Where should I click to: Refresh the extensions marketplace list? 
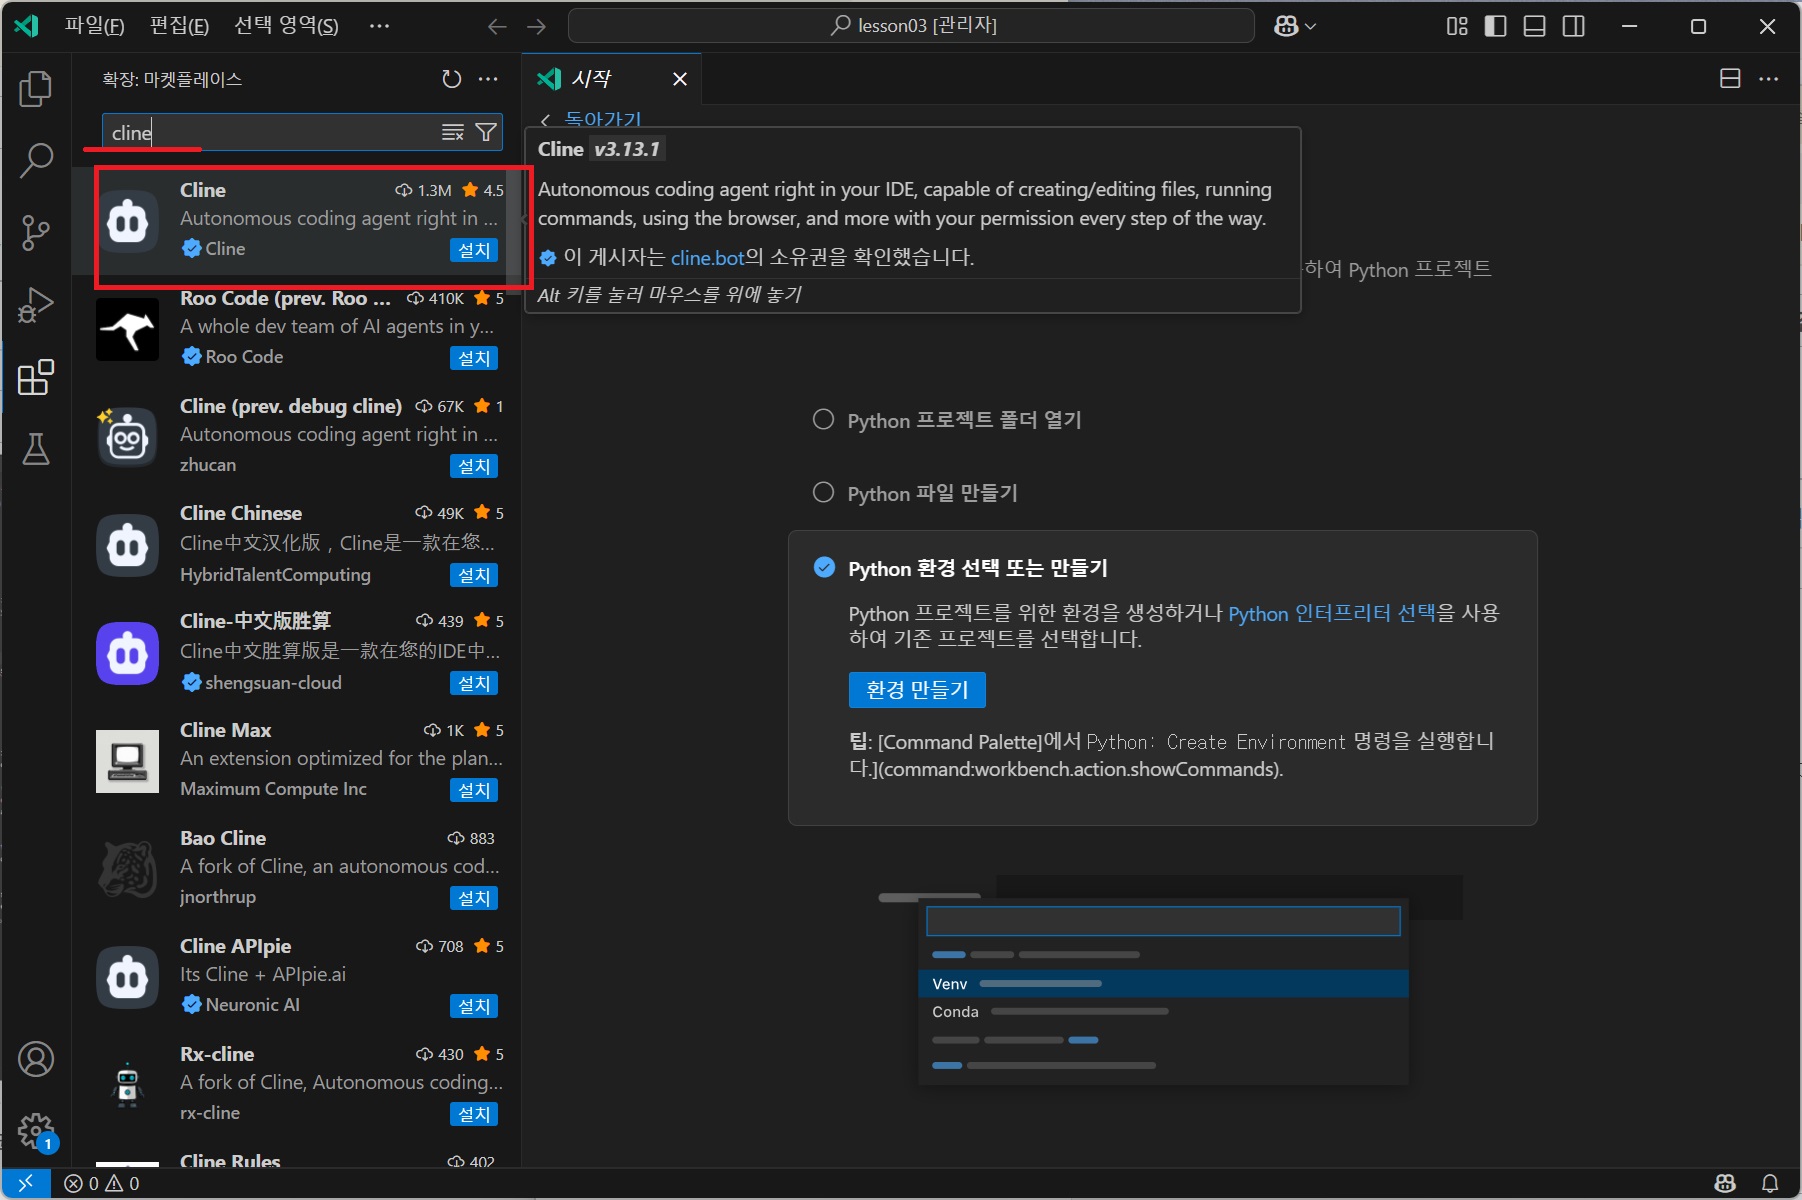click(x=452, y=79)
